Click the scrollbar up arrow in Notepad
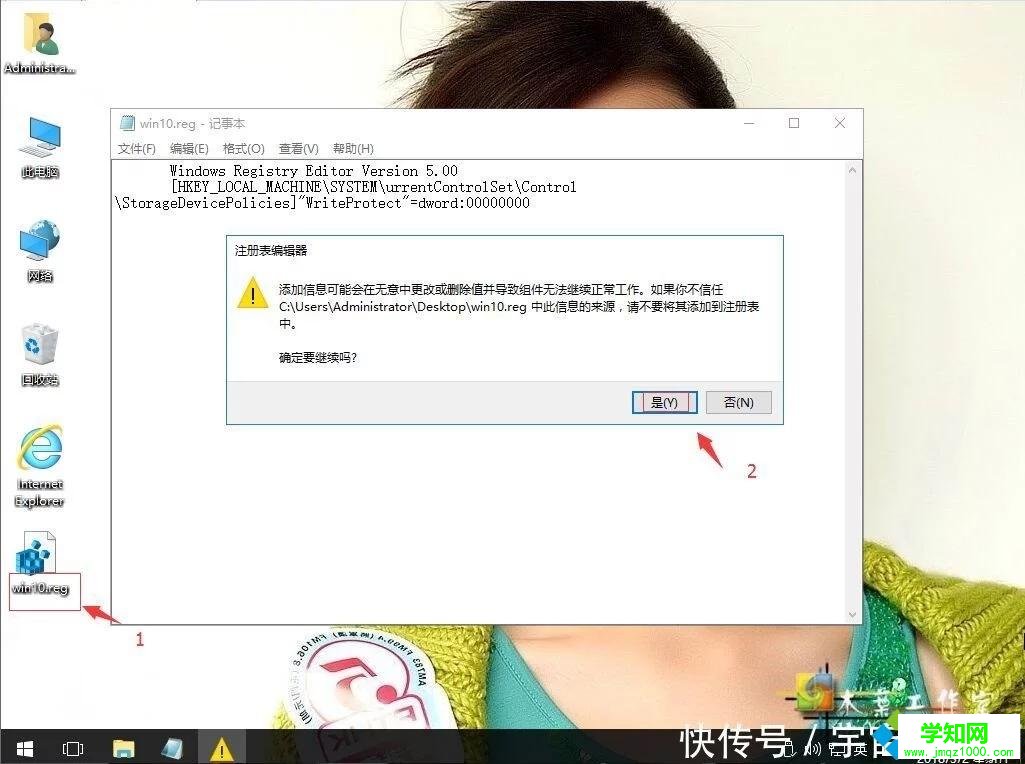1025x764 pixels. click(x=853, y=169)
